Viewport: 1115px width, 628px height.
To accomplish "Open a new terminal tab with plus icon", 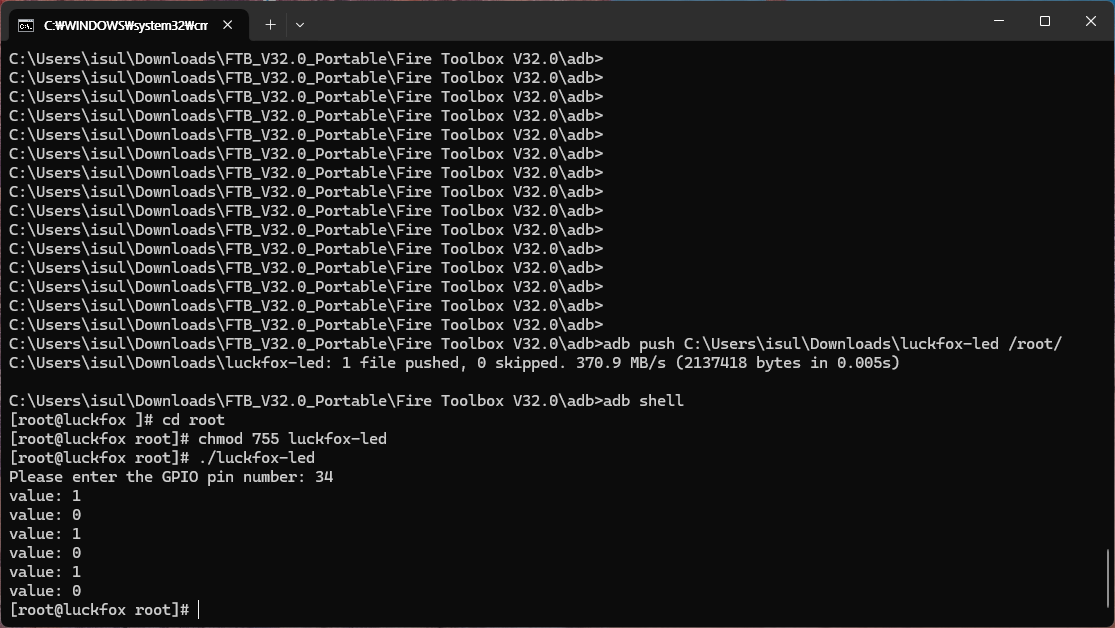I will click(x=270, y=25).
